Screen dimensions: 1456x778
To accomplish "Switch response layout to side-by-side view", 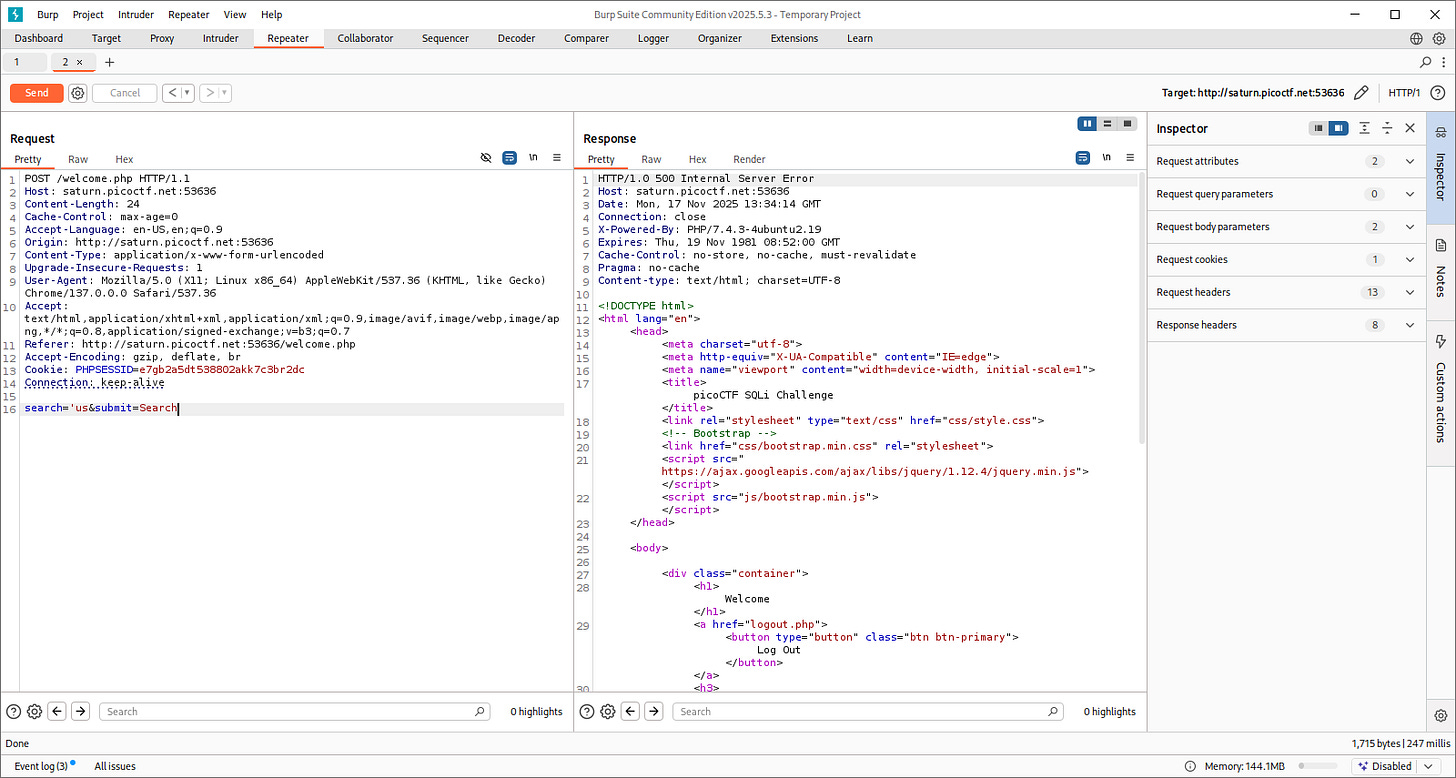I will point(1087,124).
